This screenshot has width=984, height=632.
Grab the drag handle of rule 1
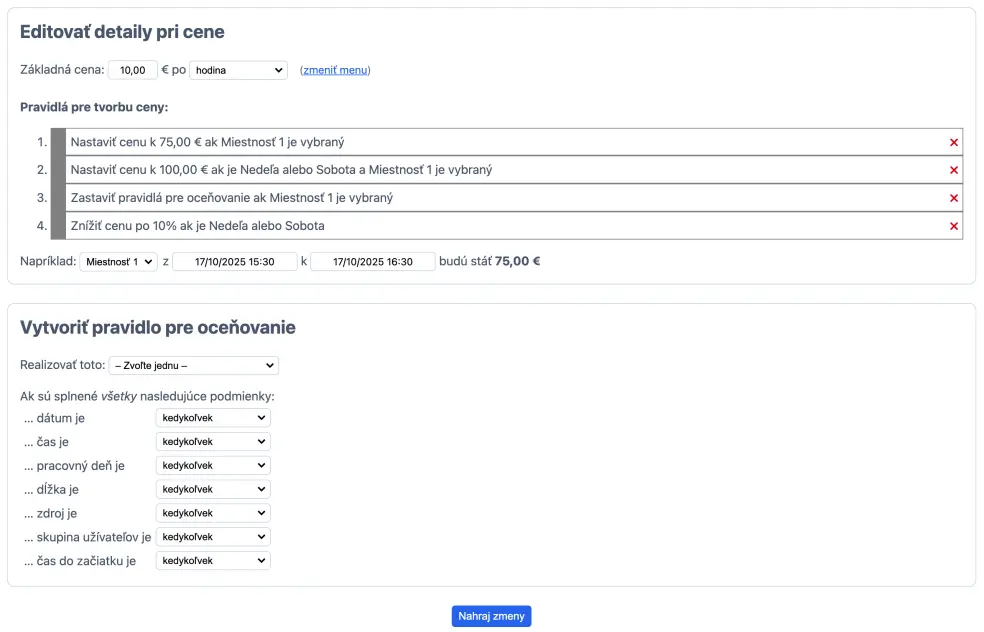click(x=58, y=143)
